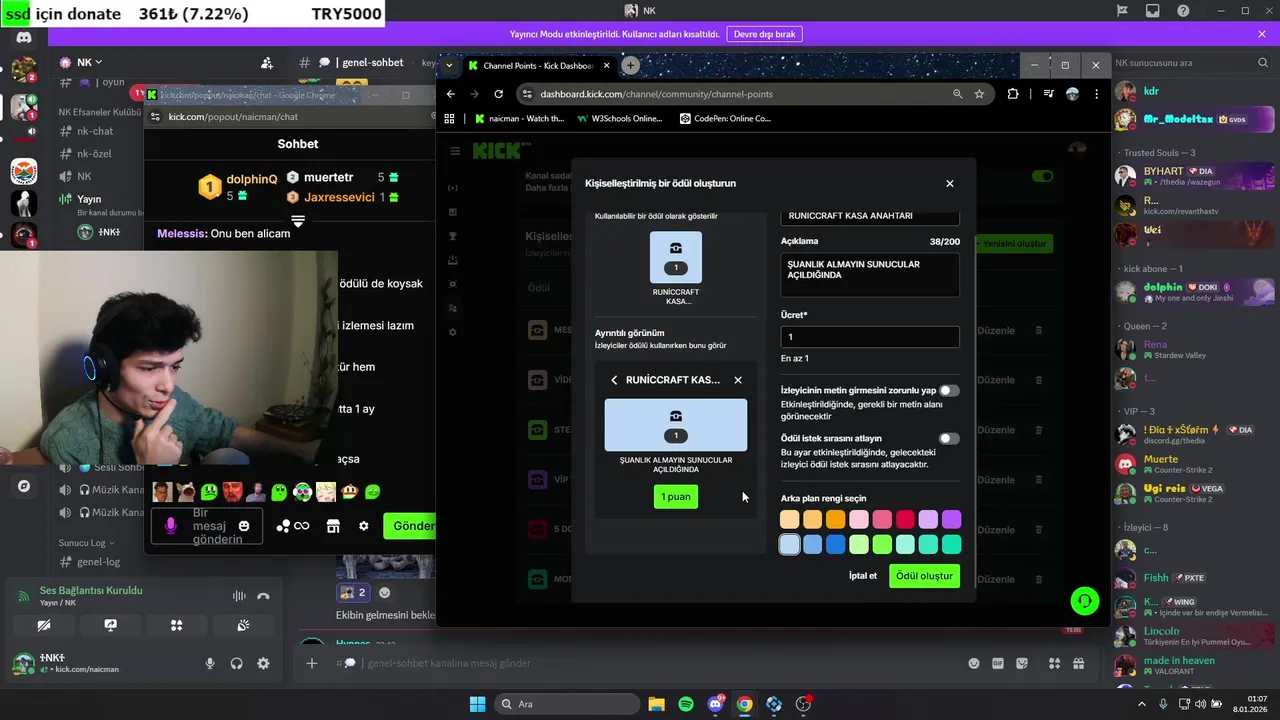Click the 'Ödül oluştur' button
1280x720 pixels.
tap(924, 576)
